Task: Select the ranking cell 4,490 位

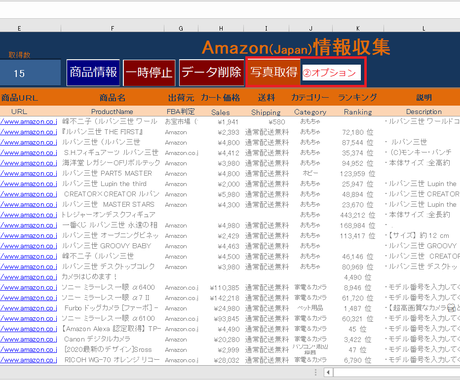Action: pos(358,277)
